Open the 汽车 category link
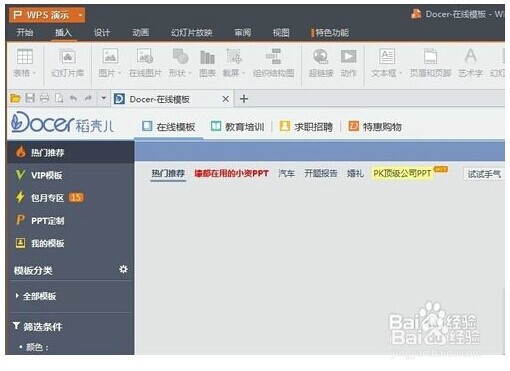 coord(287,173)
